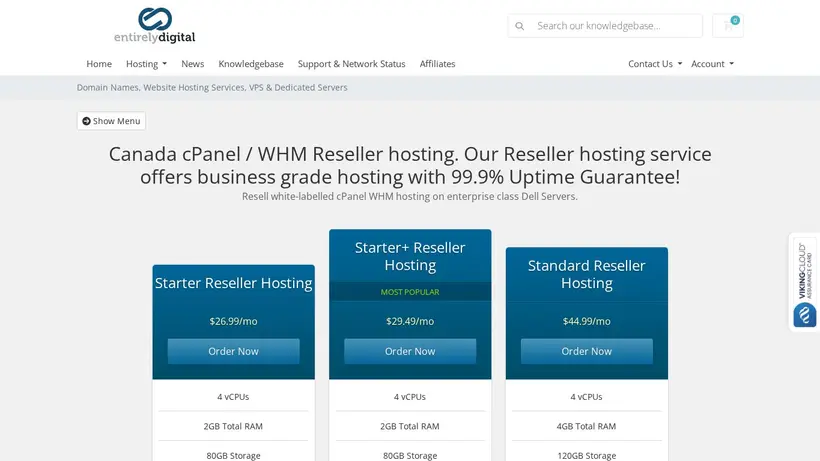Click the Resell white-labelled cPanel WHM subtitle
Image resolution: width=820 pixels, height=461 pixels.
click(410, 197)
